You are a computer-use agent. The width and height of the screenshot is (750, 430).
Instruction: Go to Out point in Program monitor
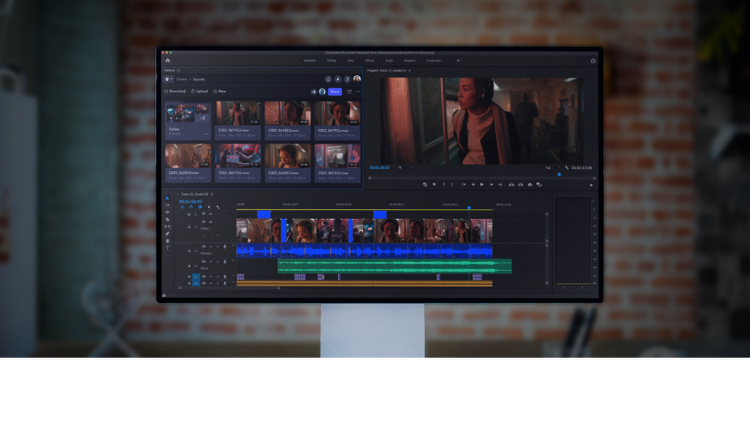tap(500, 185)
